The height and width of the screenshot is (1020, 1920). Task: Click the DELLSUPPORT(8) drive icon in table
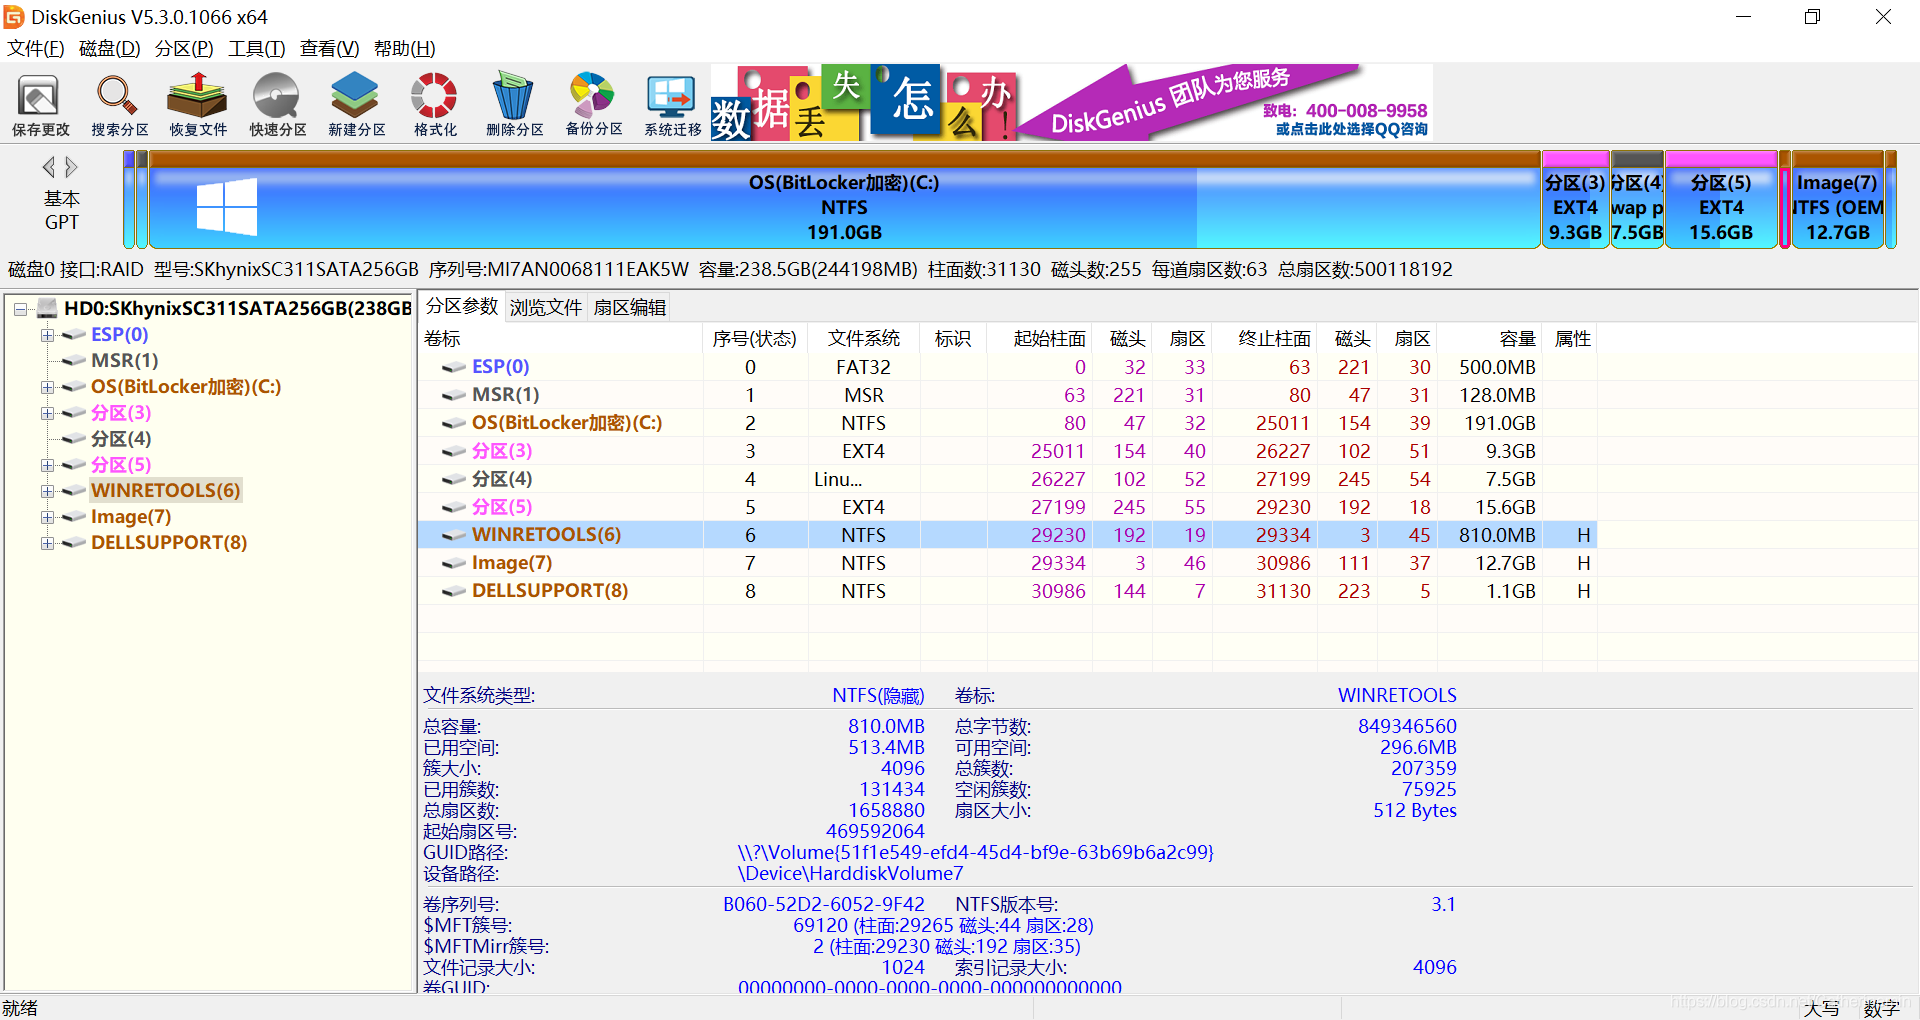[454, 592]
